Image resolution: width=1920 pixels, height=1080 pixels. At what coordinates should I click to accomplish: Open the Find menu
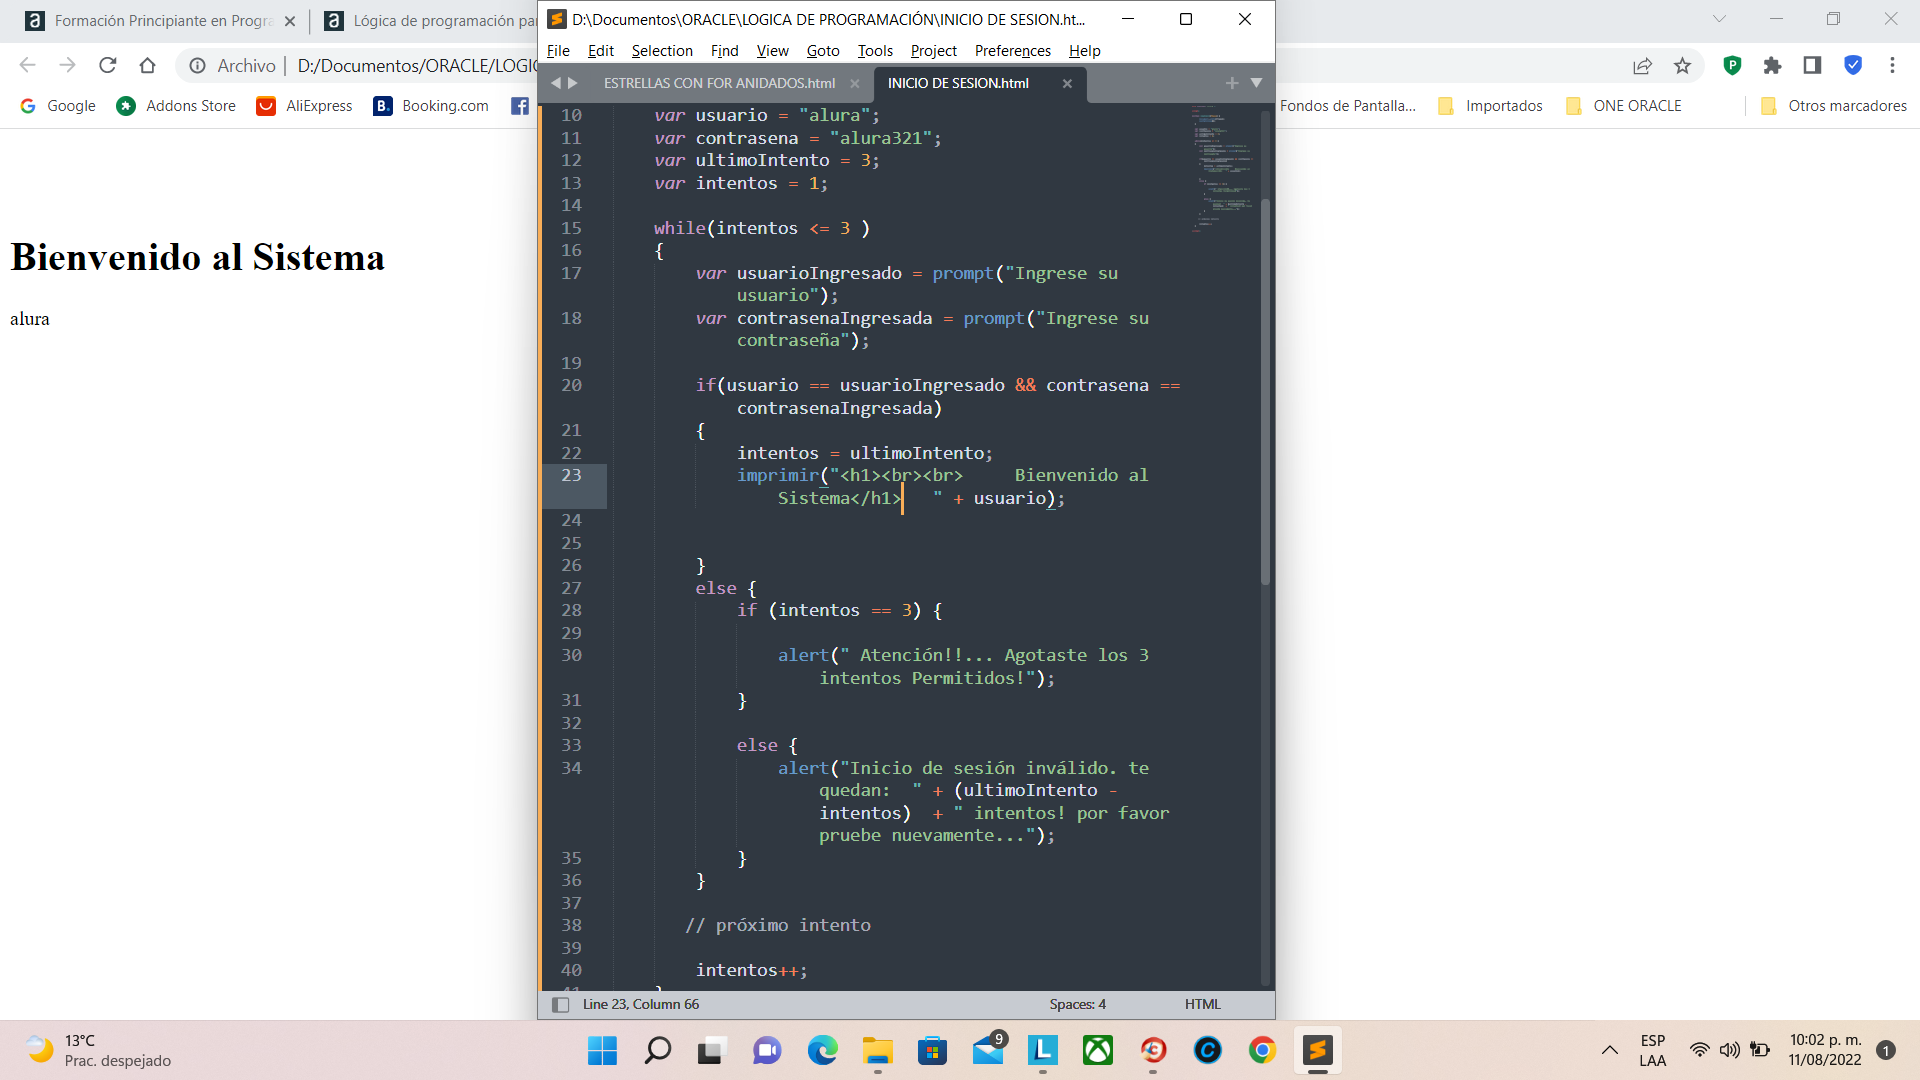(x=724, y=51)
